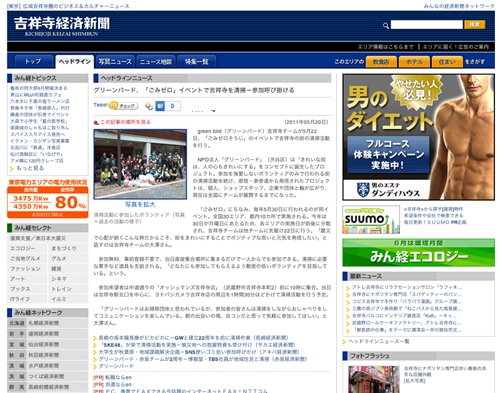Click into the search text field
The height and width of the screenshot is (393, 500).
coord(426,25)
